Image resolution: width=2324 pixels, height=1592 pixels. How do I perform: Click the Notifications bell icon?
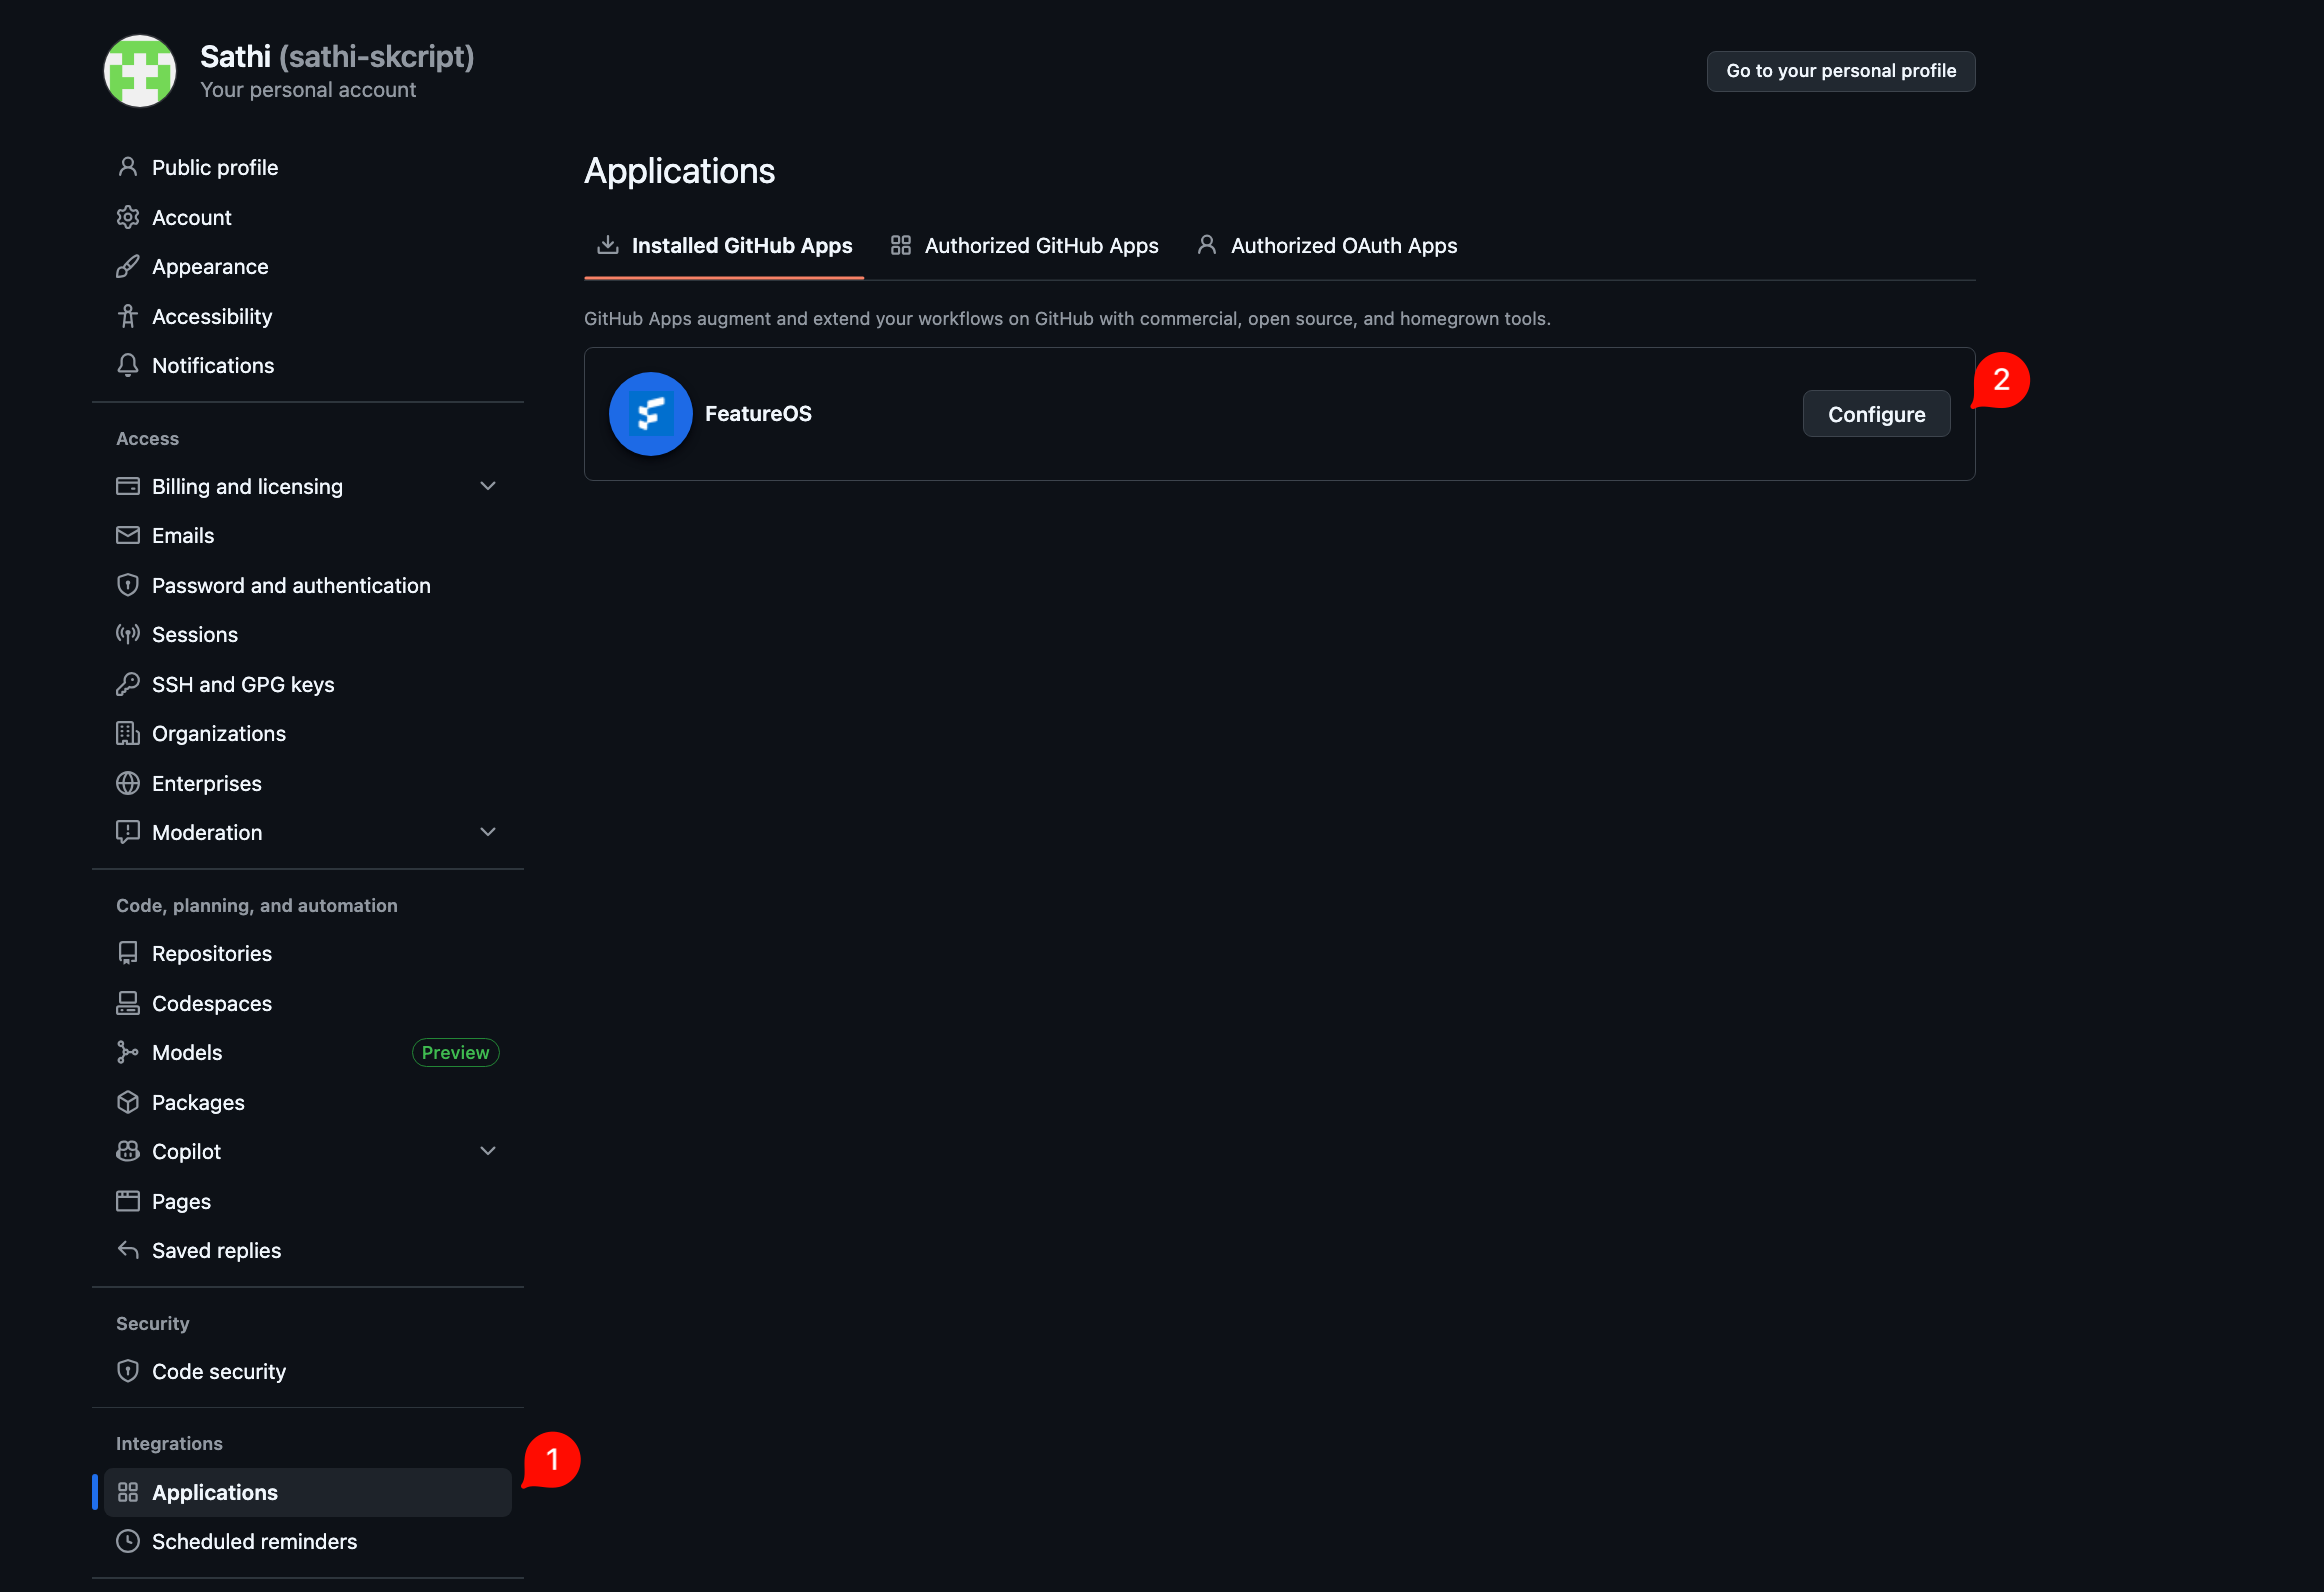click(128, 365)
